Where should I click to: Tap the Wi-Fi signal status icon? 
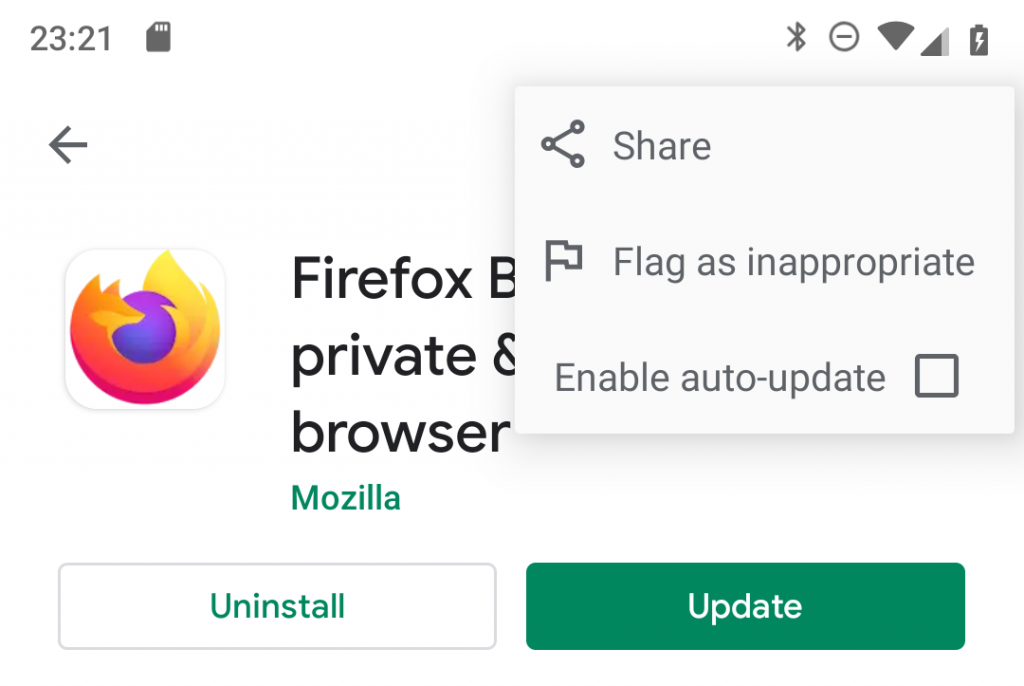pyautogui.click(x=895, y=36)
